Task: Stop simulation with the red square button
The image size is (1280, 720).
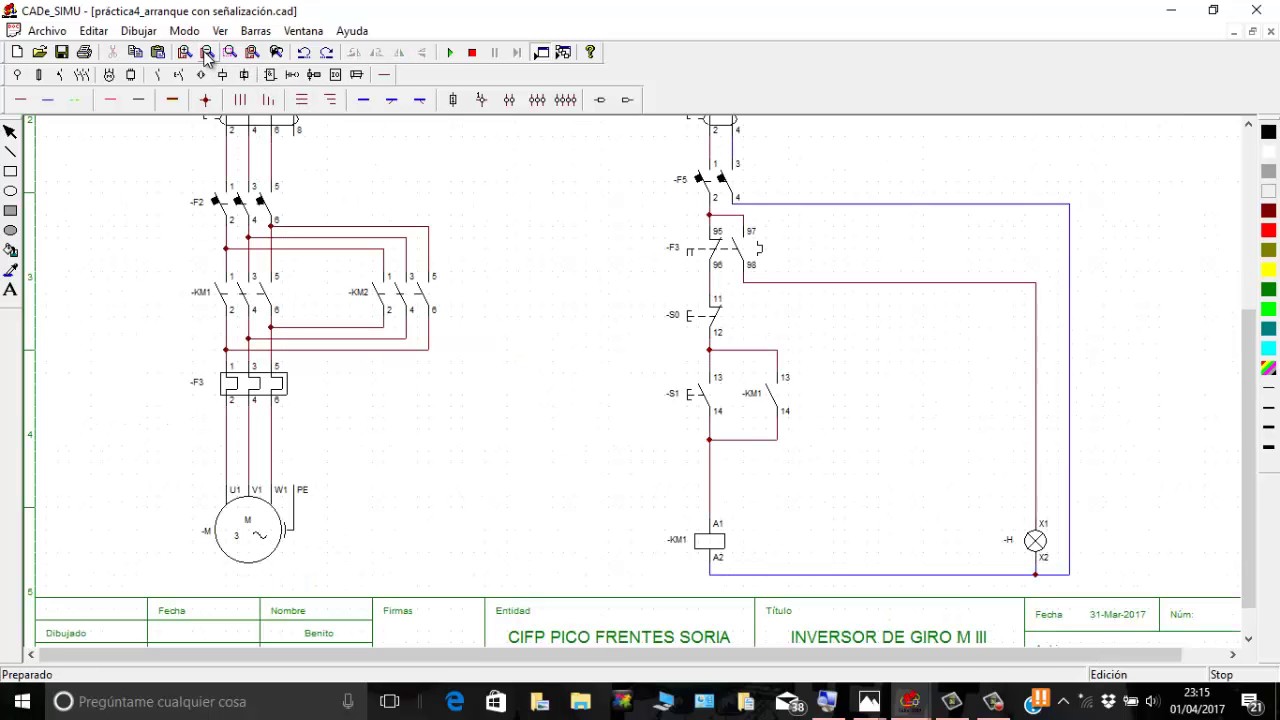Action: pyautogui.click(x=472, y=52)
